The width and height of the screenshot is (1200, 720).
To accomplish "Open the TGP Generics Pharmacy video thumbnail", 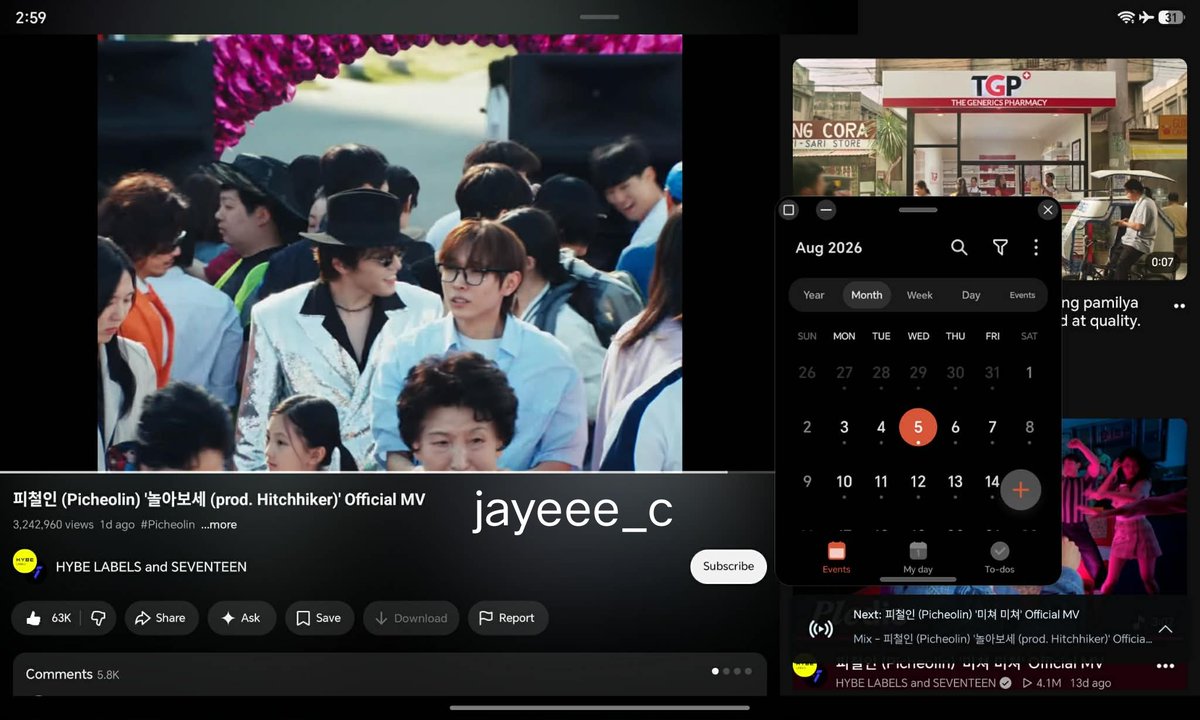I will click(990, 169).
